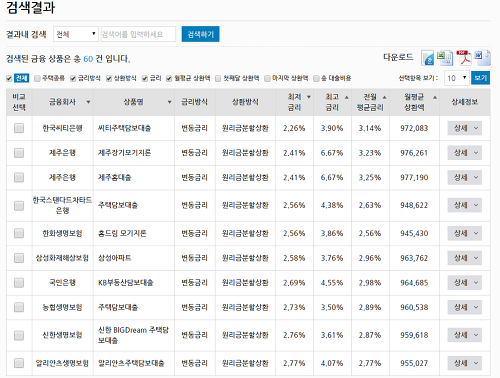This screenshot has height=378, width=500.
Task: Download results as Word file icon
Action: pos(483,58)
